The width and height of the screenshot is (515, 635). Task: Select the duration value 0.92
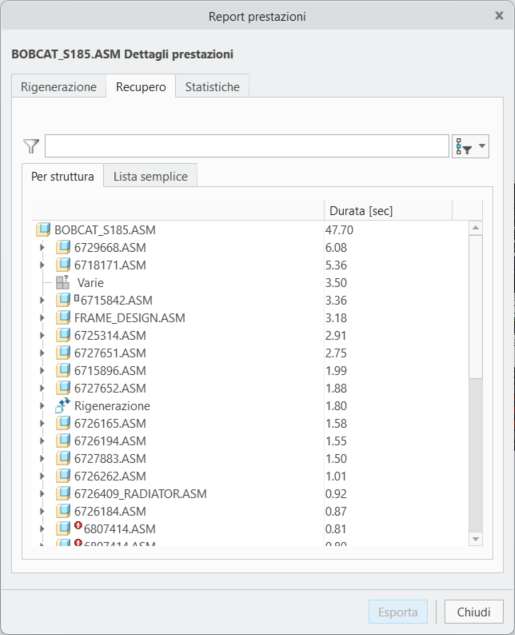coord(336,494)
